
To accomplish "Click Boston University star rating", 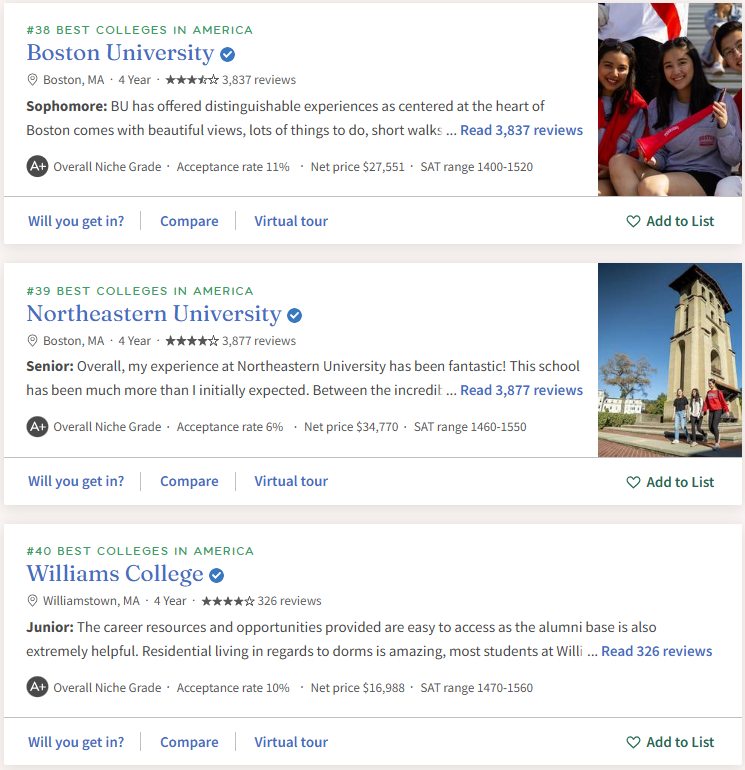I will (x=191, y=79).
